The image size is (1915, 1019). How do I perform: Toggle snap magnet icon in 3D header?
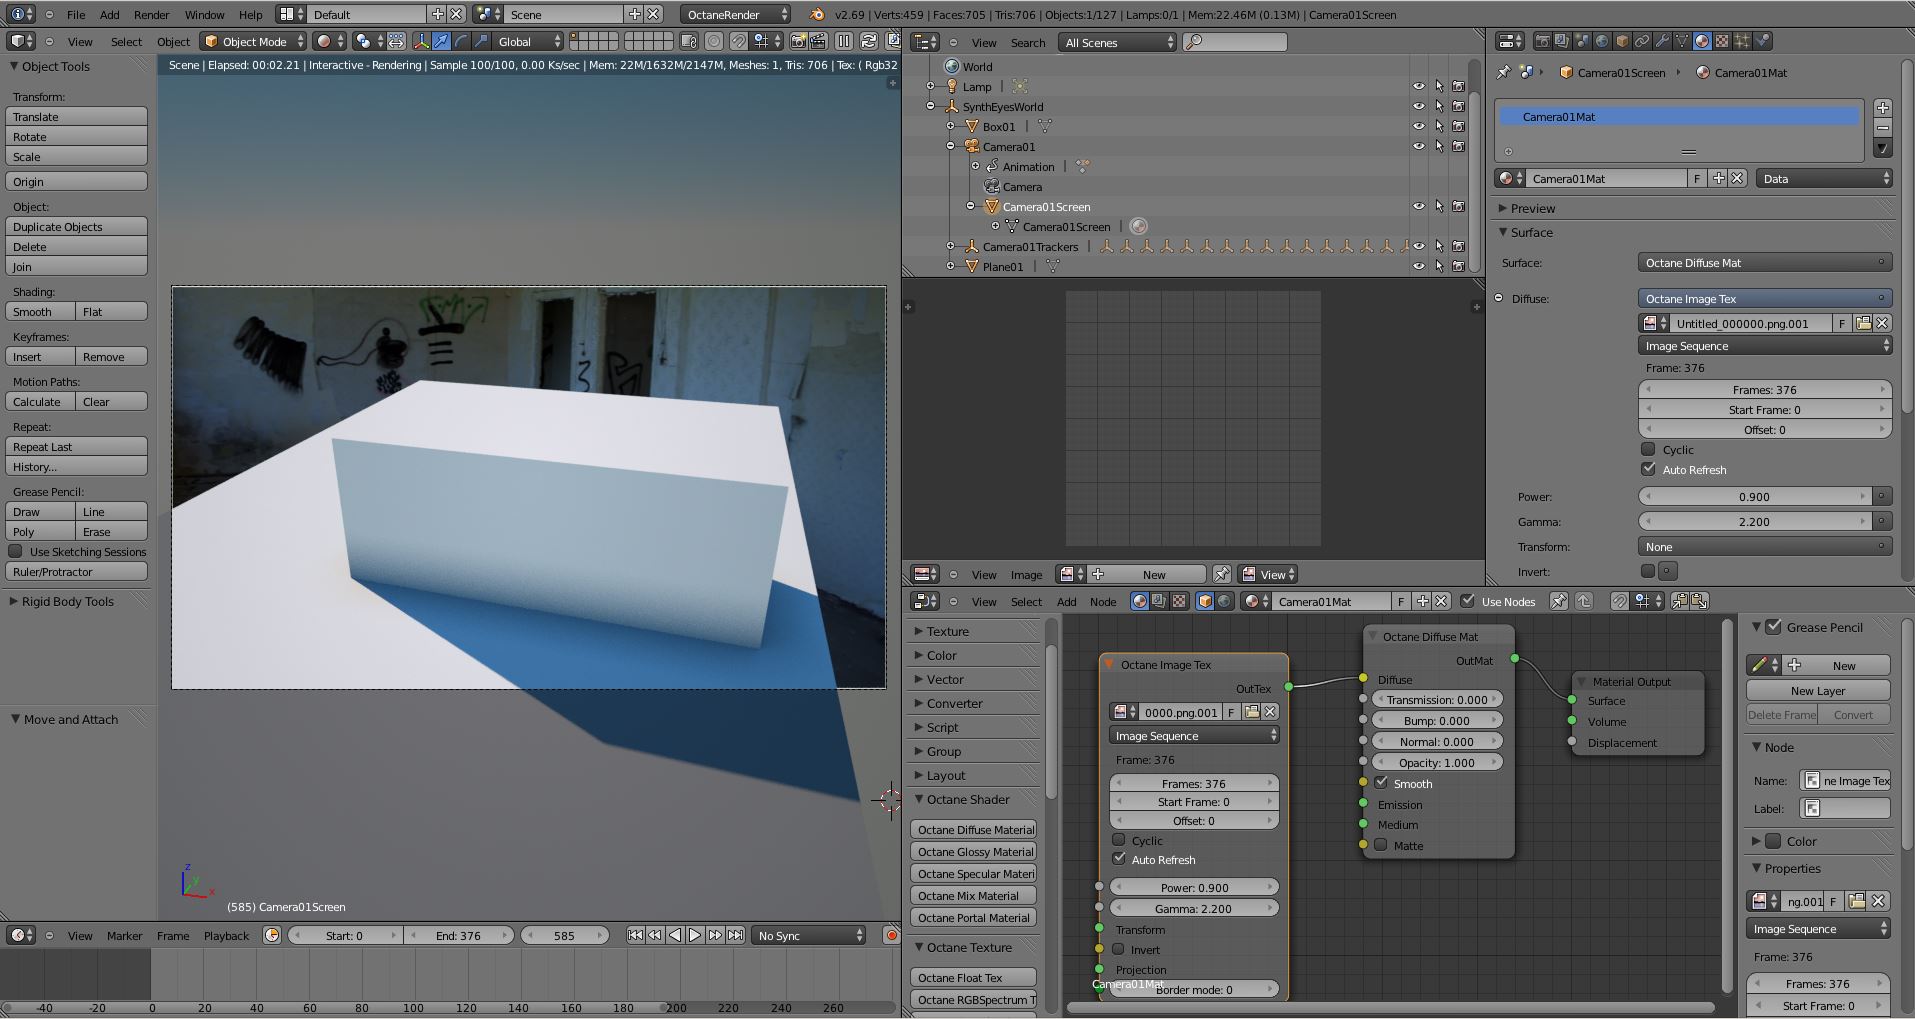coord(739,41)
